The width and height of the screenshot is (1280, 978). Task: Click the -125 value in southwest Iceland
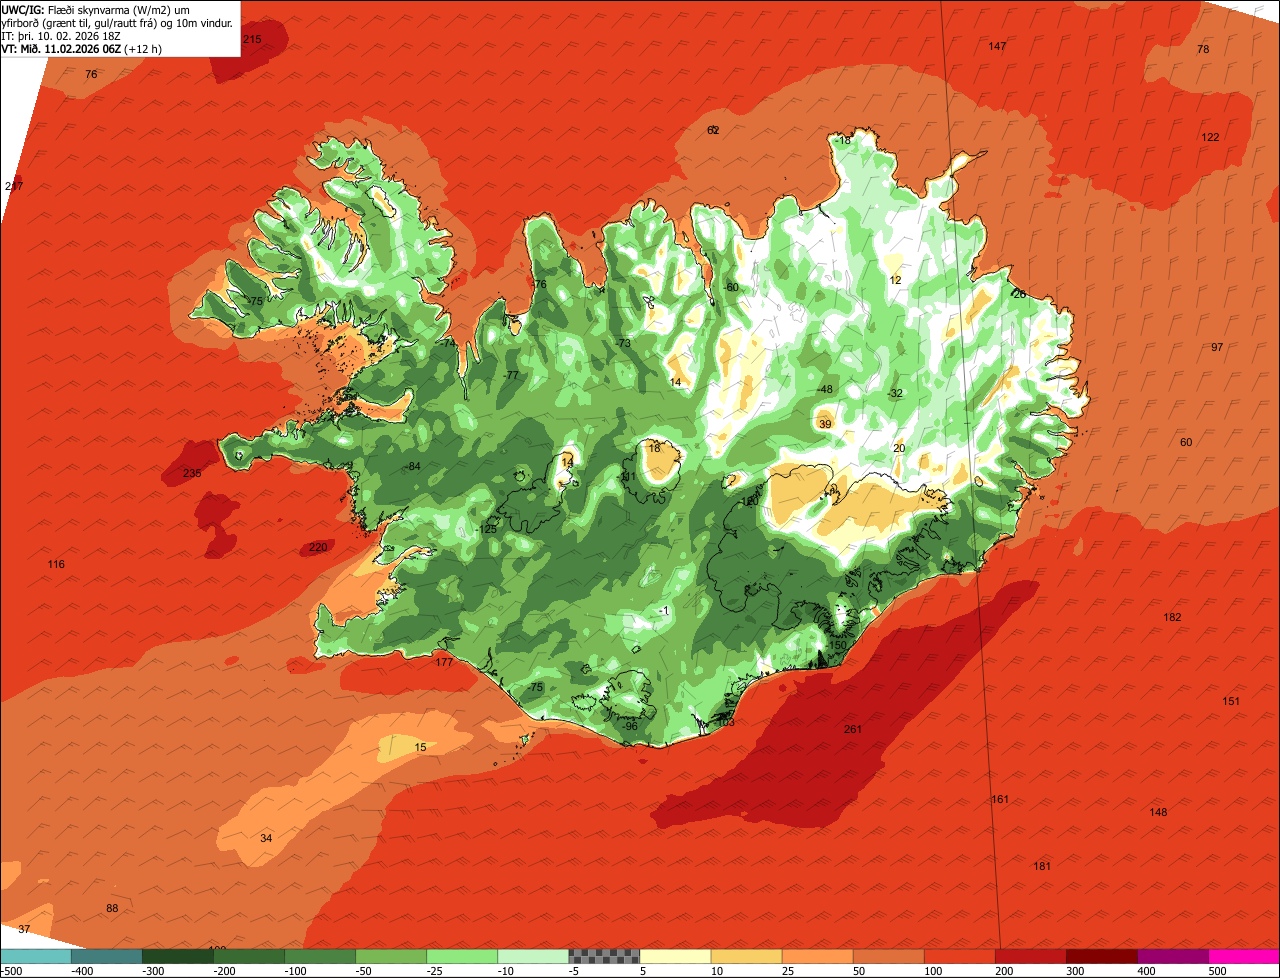point(487,529)
